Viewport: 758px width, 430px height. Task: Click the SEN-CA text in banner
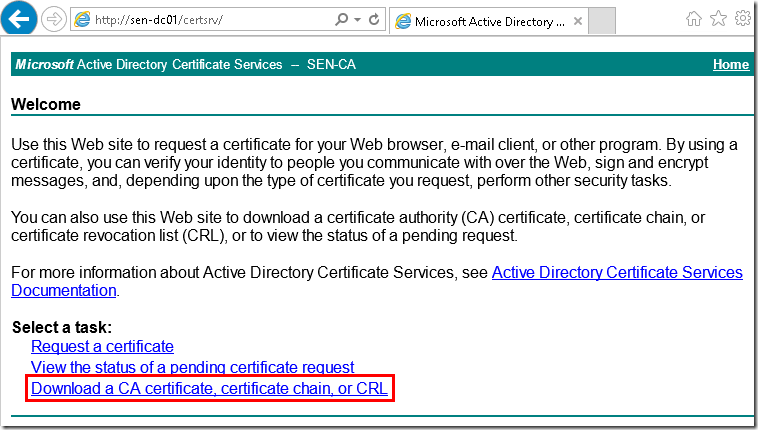click(x=331, y=64)
